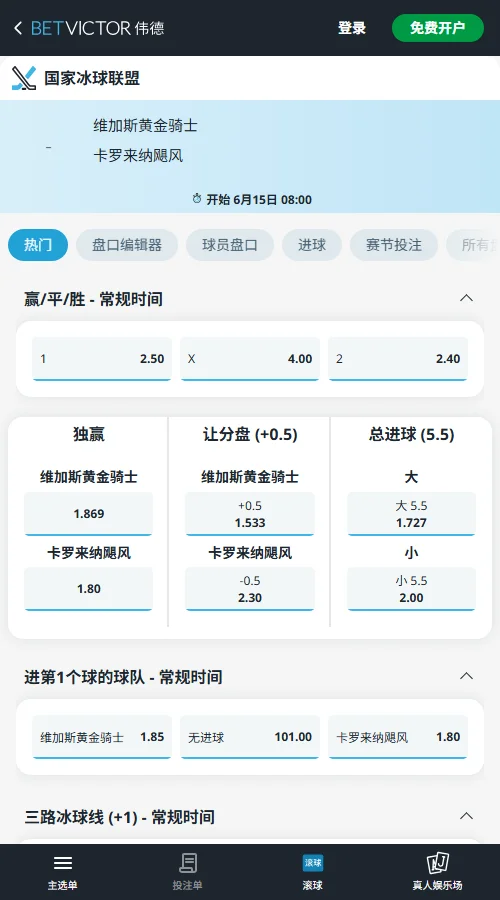Select 小 5.5 odds 2.00

(411, 589)
